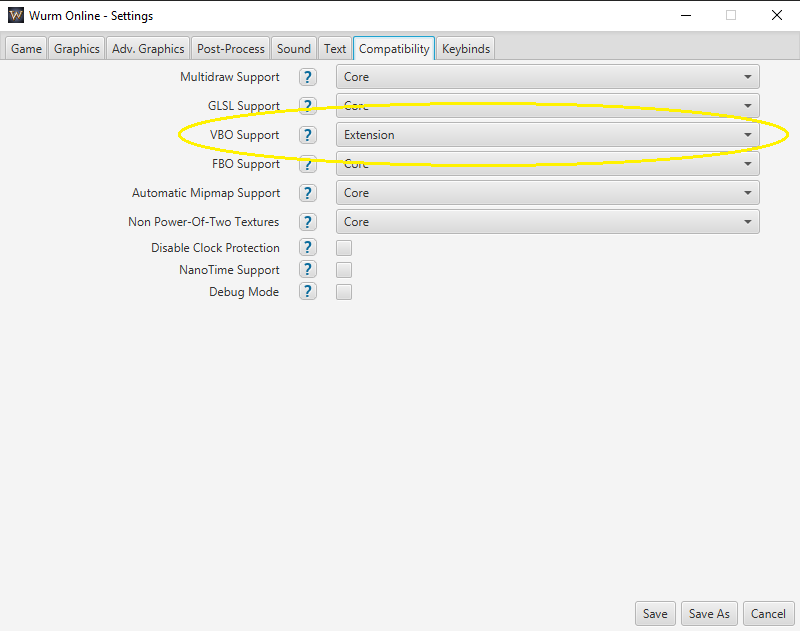800x631 pixels.
Task: Expand the VBO Support dropdown set to Extension
Action: pos(547,135)
